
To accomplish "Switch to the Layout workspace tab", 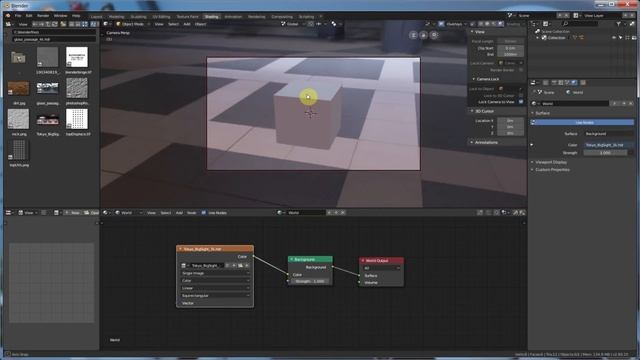I will coord(96,17).
